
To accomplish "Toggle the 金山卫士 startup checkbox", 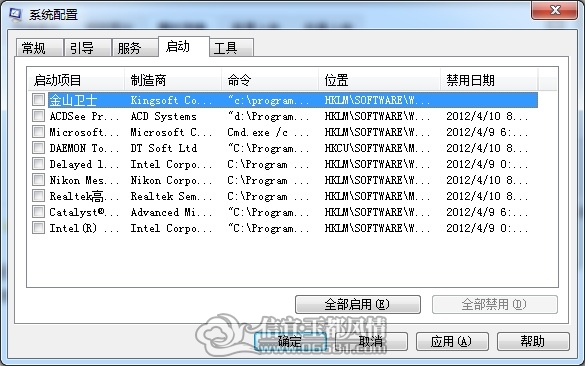I will coord(38,100).
